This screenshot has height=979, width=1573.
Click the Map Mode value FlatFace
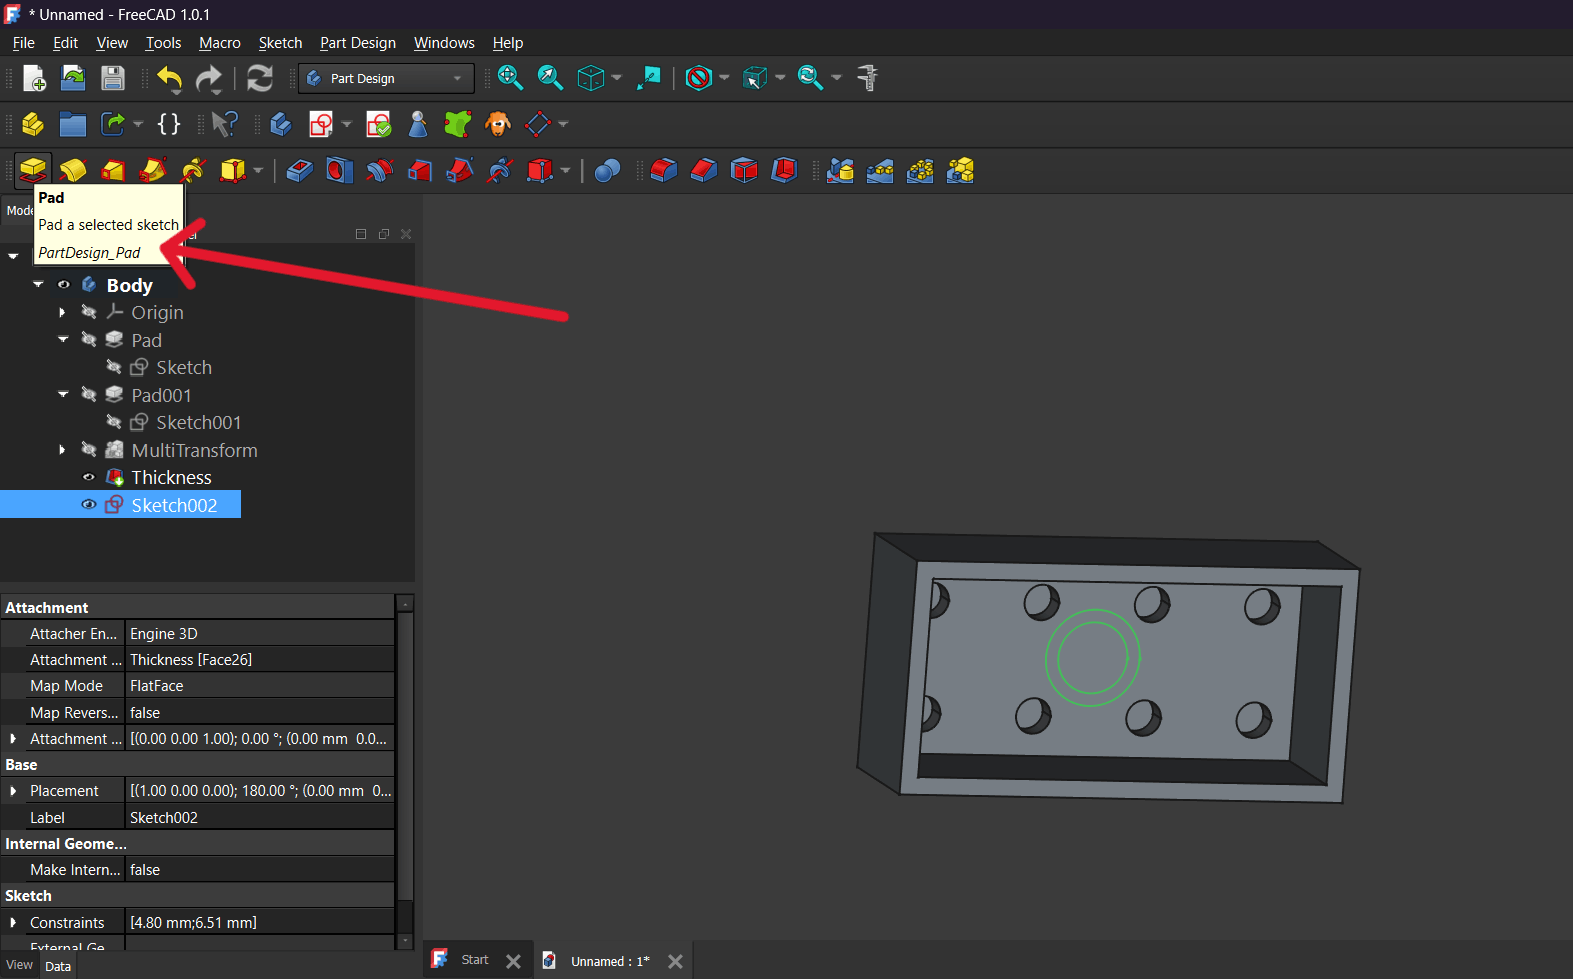tap(259, 686)
